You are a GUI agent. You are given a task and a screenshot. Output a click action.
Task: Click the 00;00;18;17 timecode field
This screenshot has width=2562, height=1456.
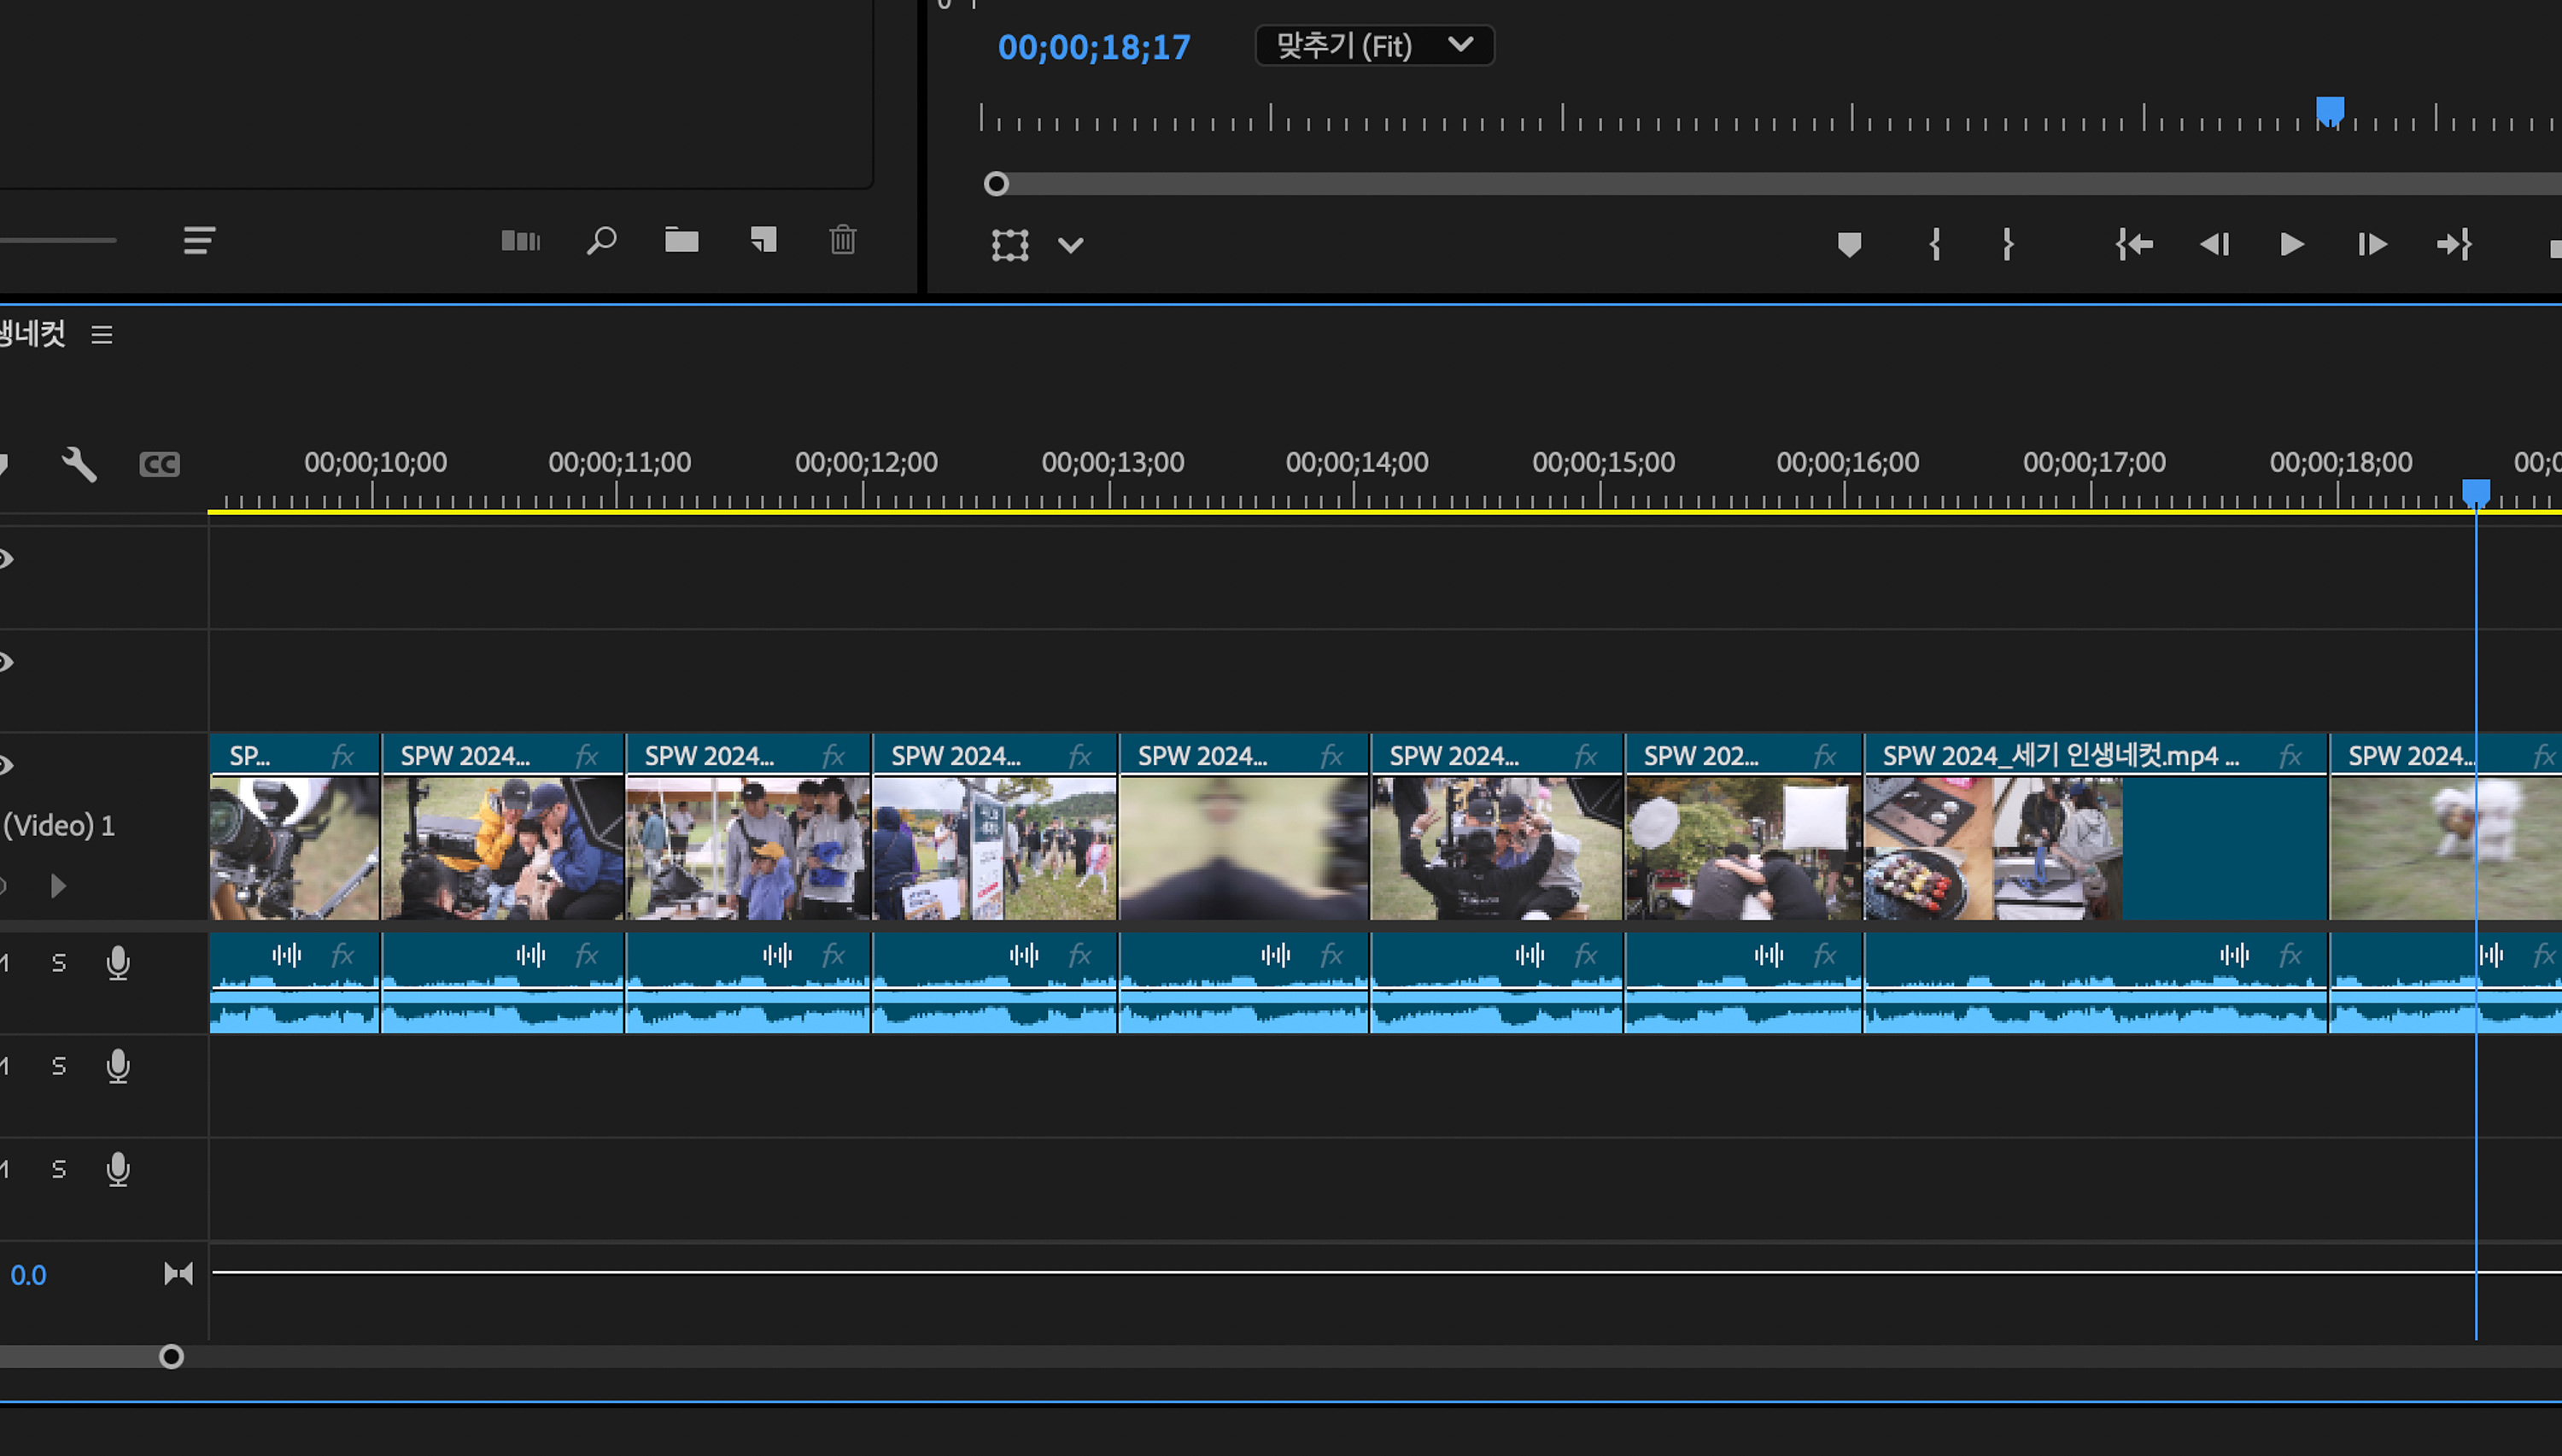click(x=1093, y=47)
